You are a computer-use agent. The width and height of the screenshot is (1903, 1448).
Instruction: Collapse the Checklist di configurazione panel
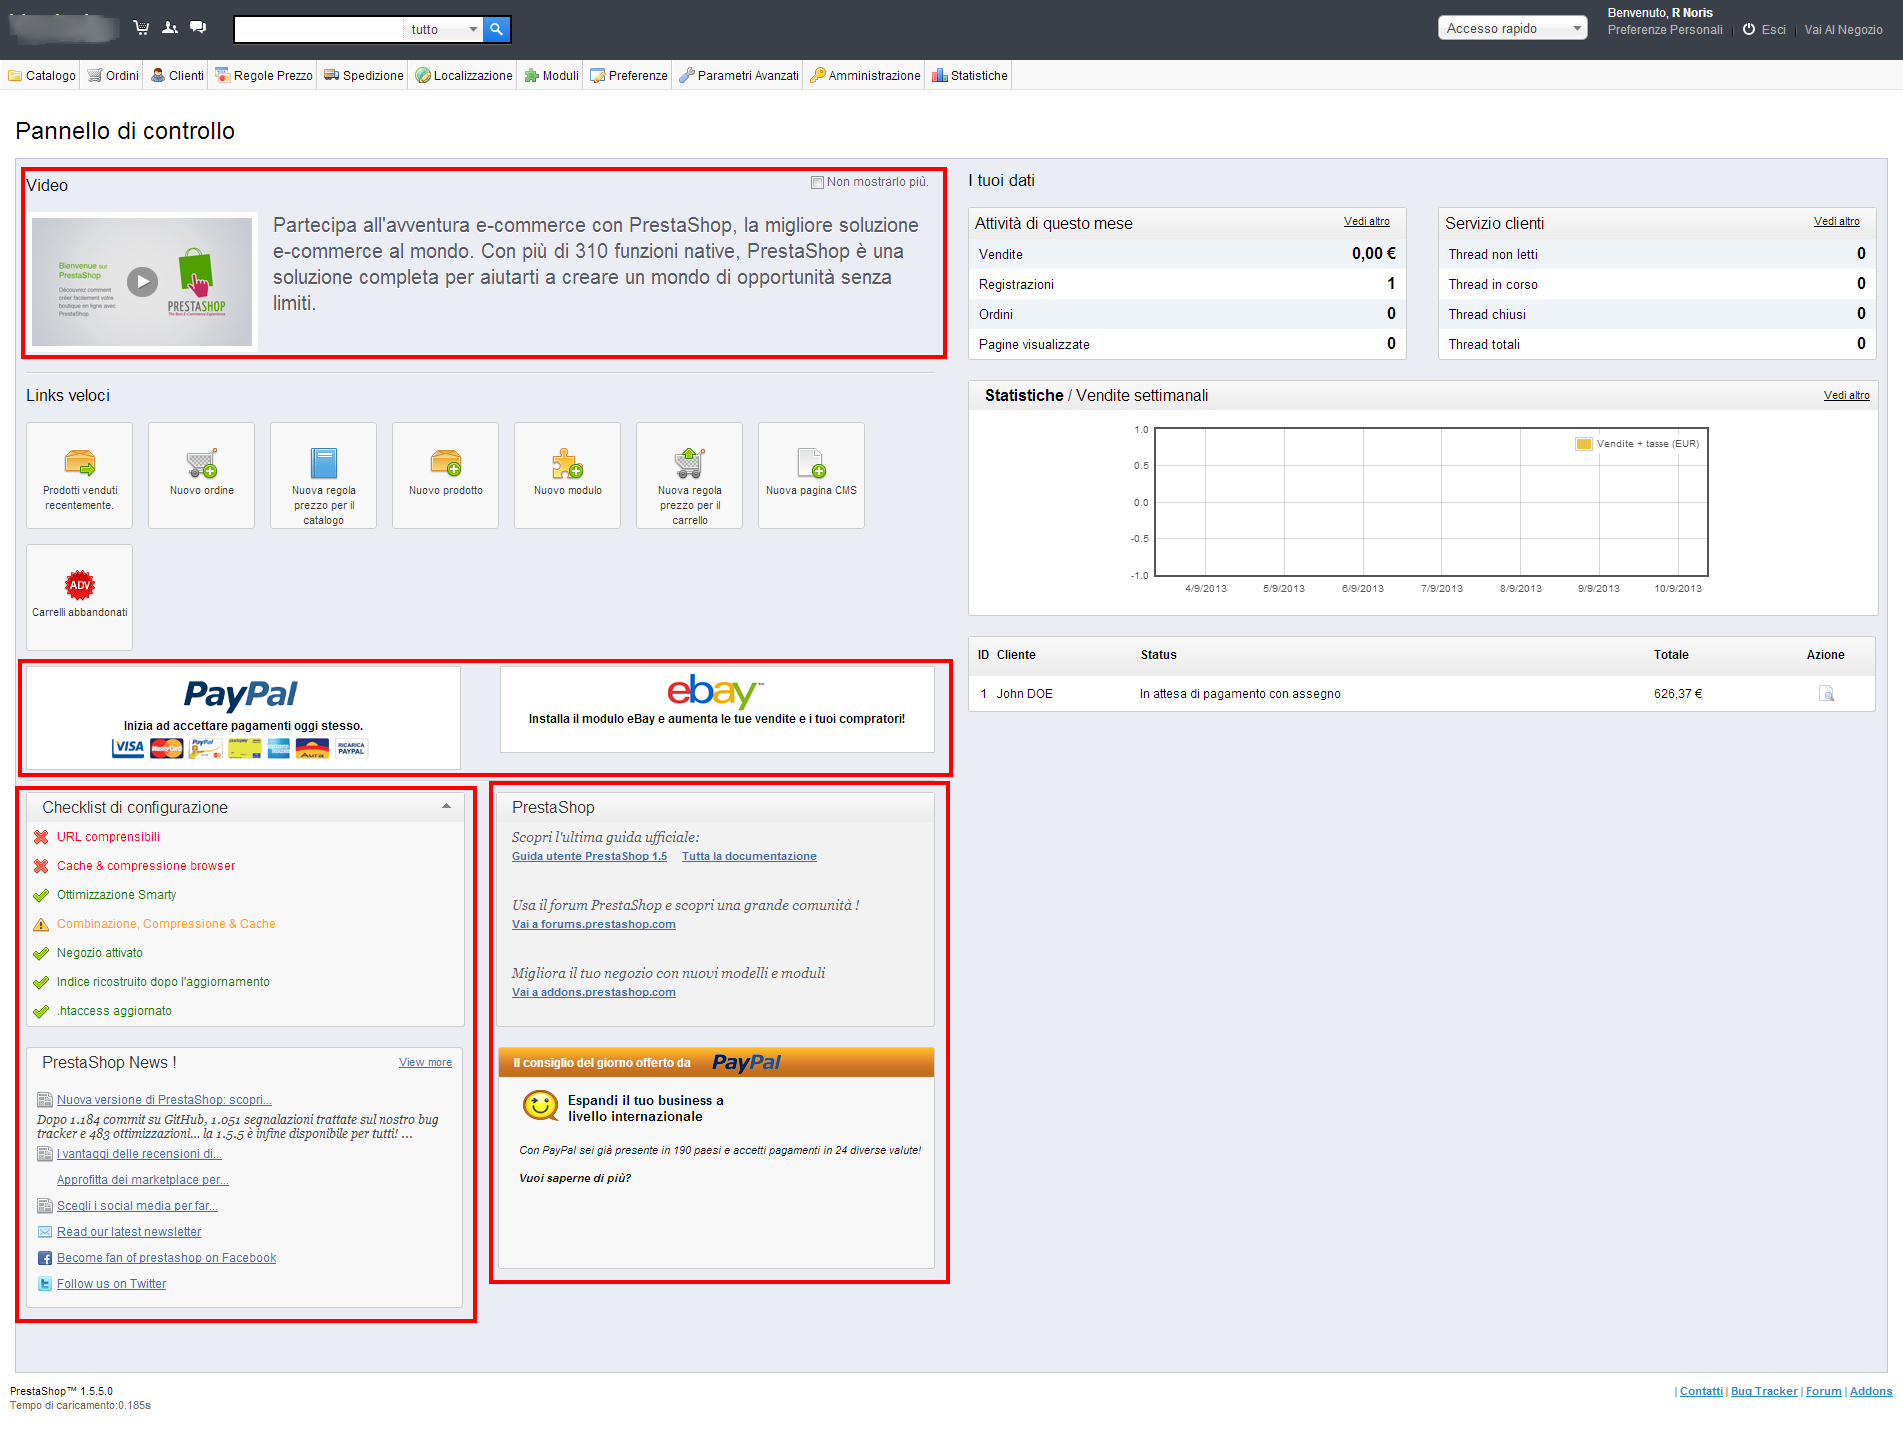[446, 806]
